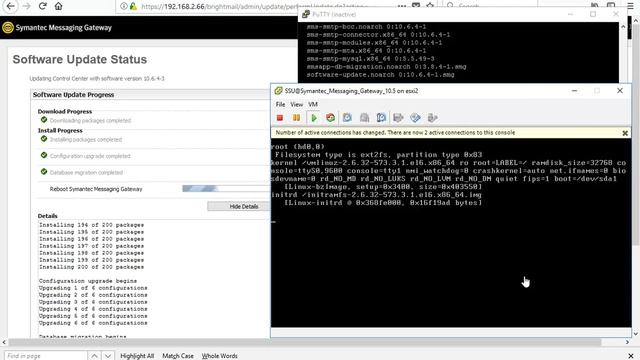Click 'Reboot Symantec Messaging Gateway' label
Screen dimensions: 640x360
coord(96,189)
